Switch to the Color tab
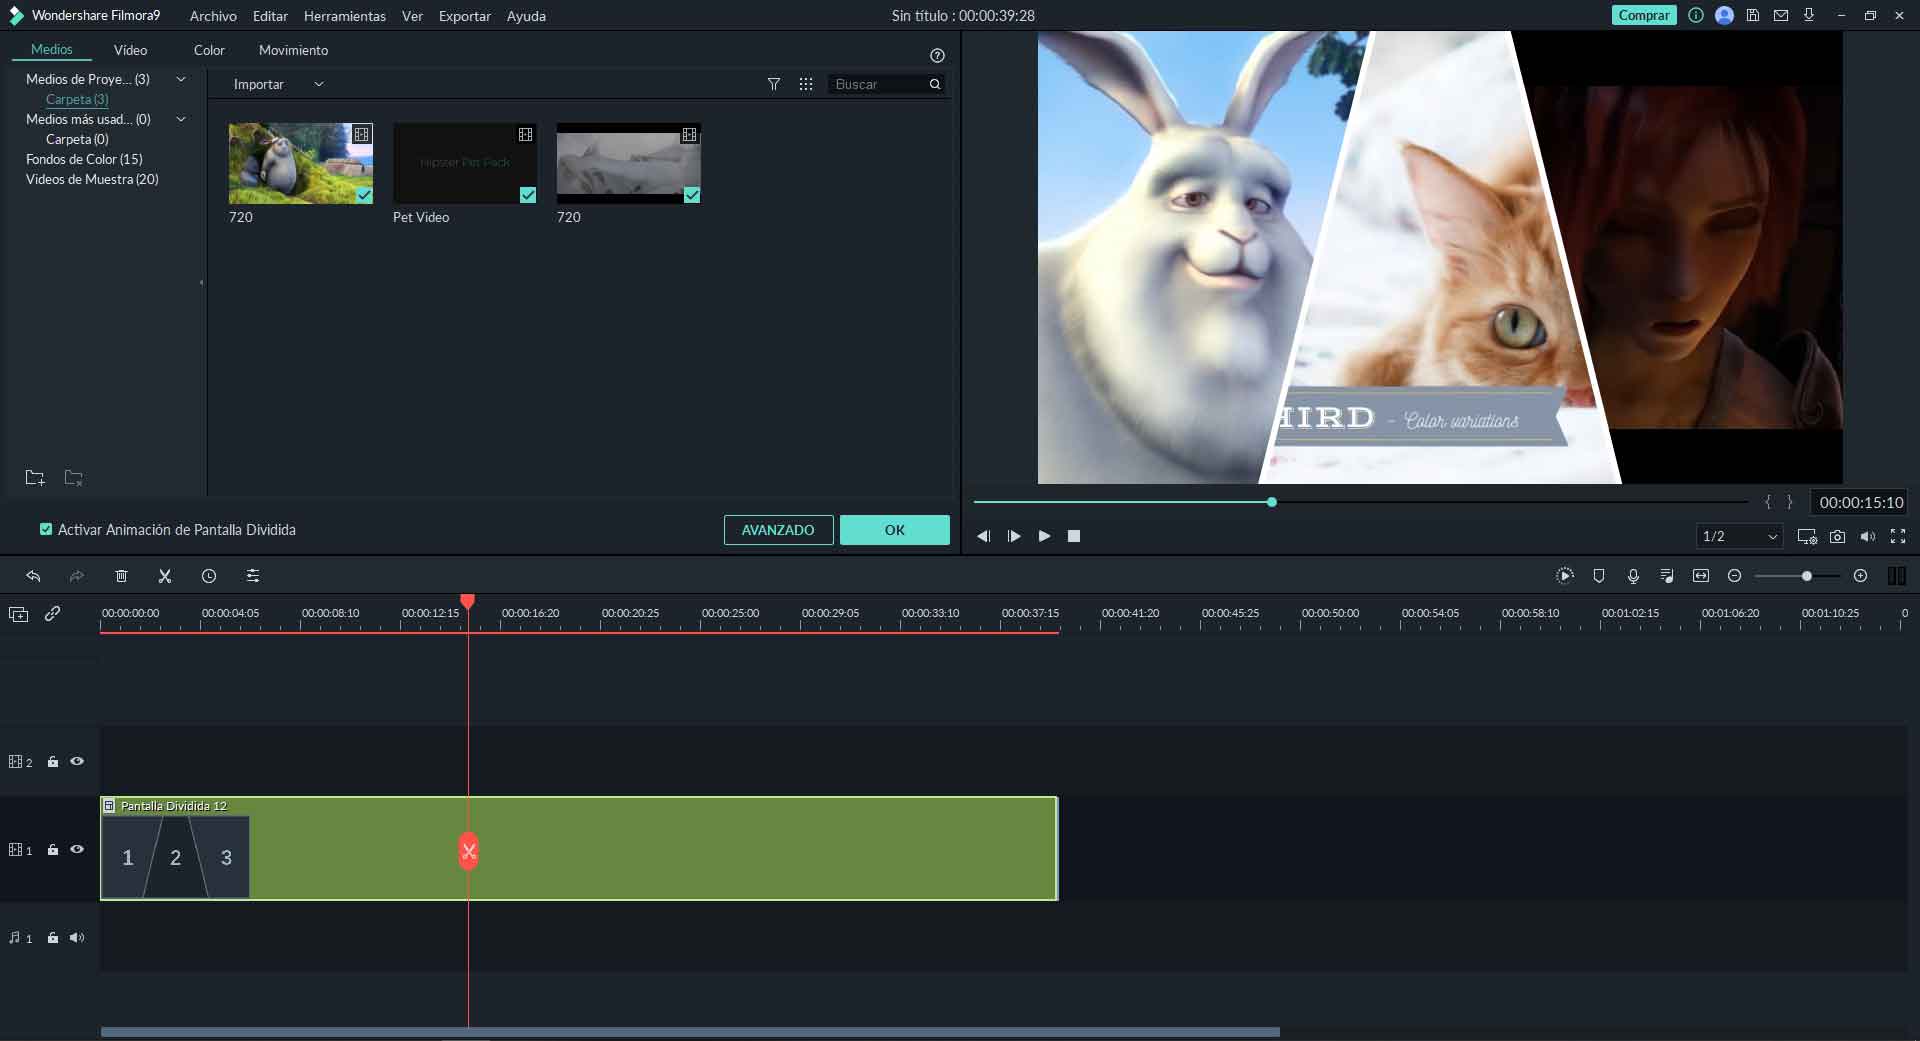 pos(209,50)
